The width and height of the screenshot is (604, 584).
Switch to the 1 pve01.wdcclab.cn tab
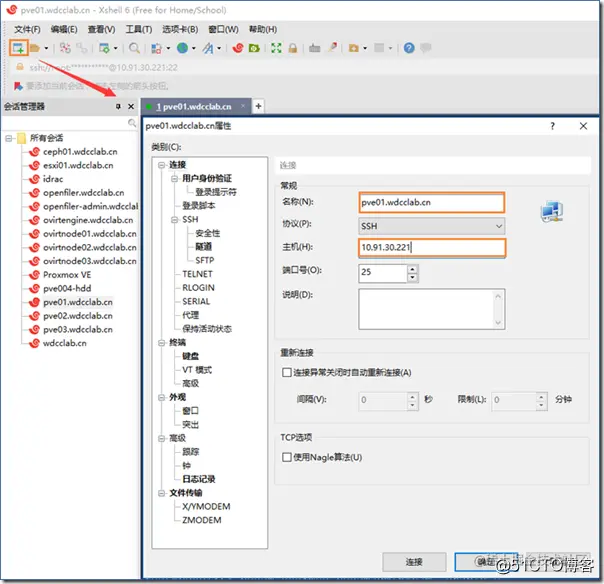click(196, 106)
